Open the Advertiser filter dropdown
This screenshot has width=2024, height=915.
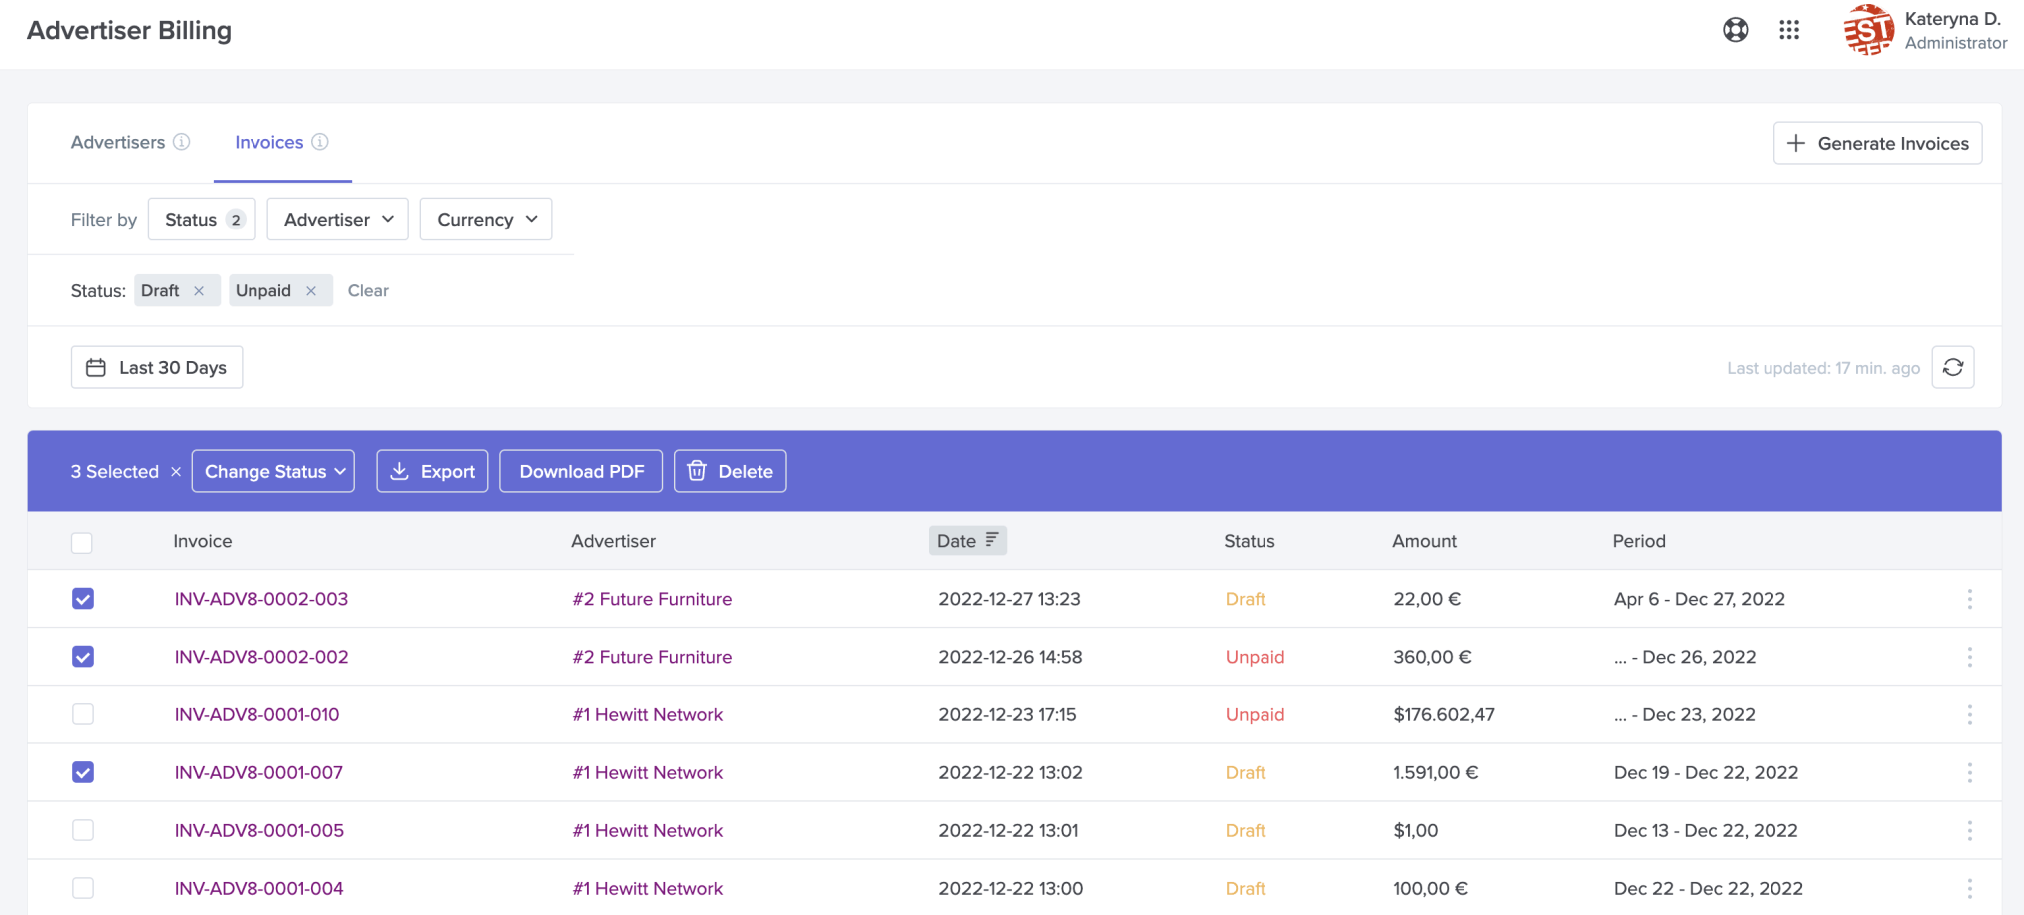pyautogui.click(x=338, y=219)
